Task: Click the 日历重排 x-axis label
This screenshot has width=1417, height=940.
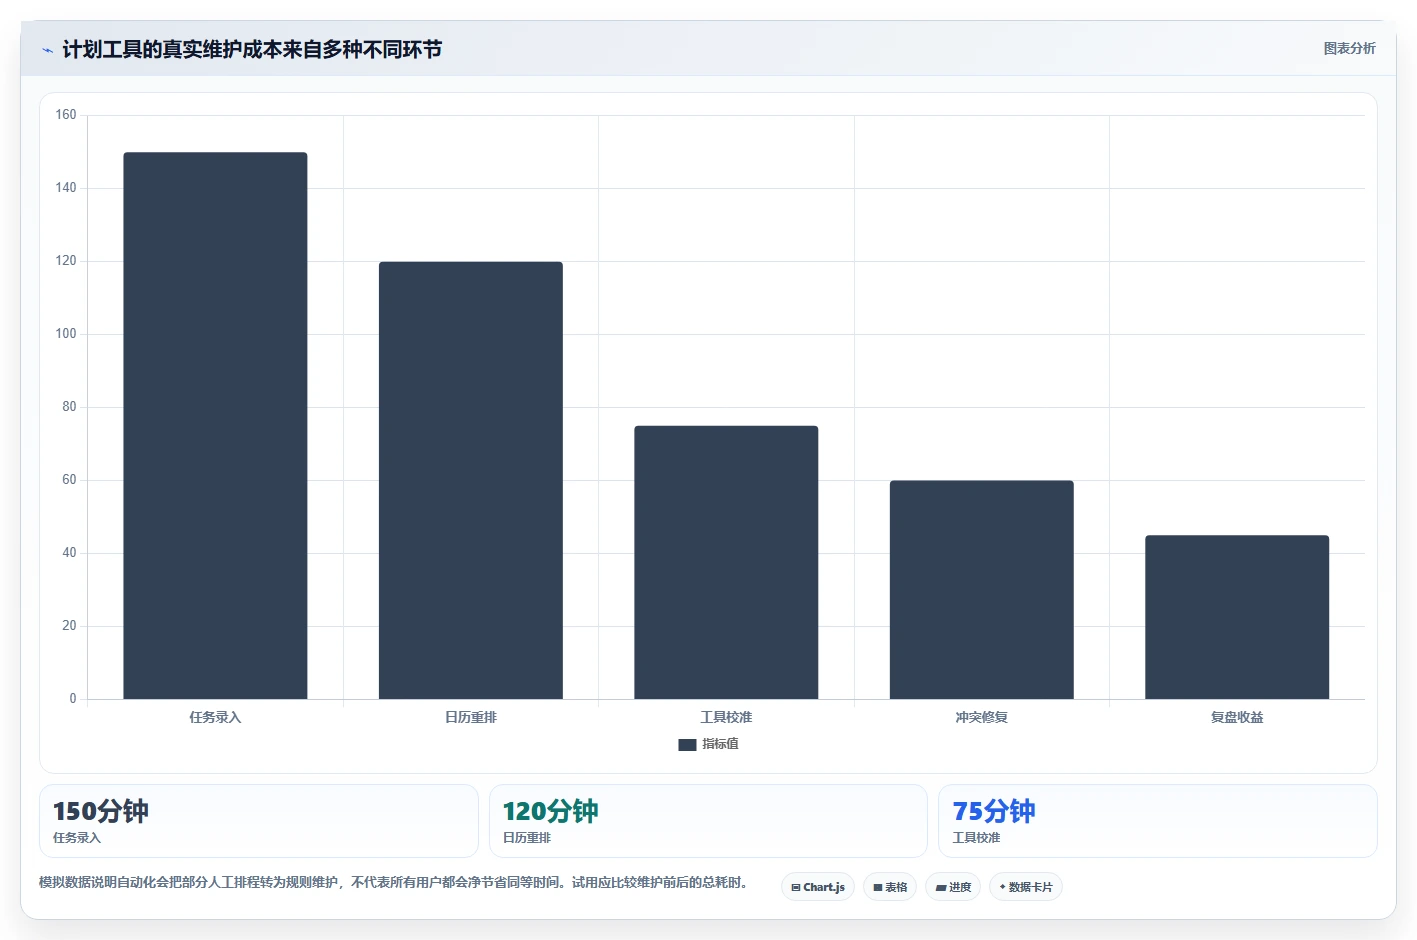Action: tap(471, 717)
